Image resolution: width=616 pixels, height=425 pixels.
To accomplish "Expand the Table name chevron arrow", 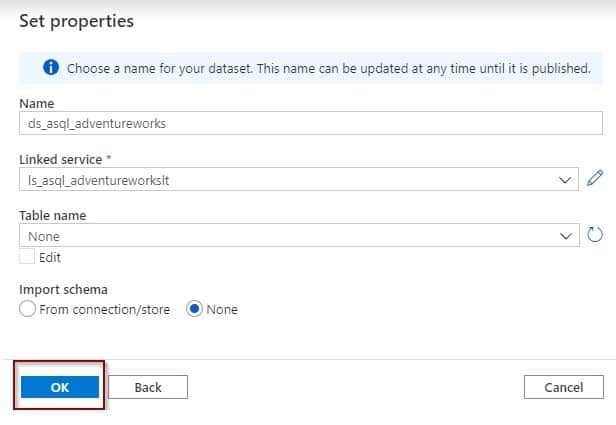I will 566,236.
